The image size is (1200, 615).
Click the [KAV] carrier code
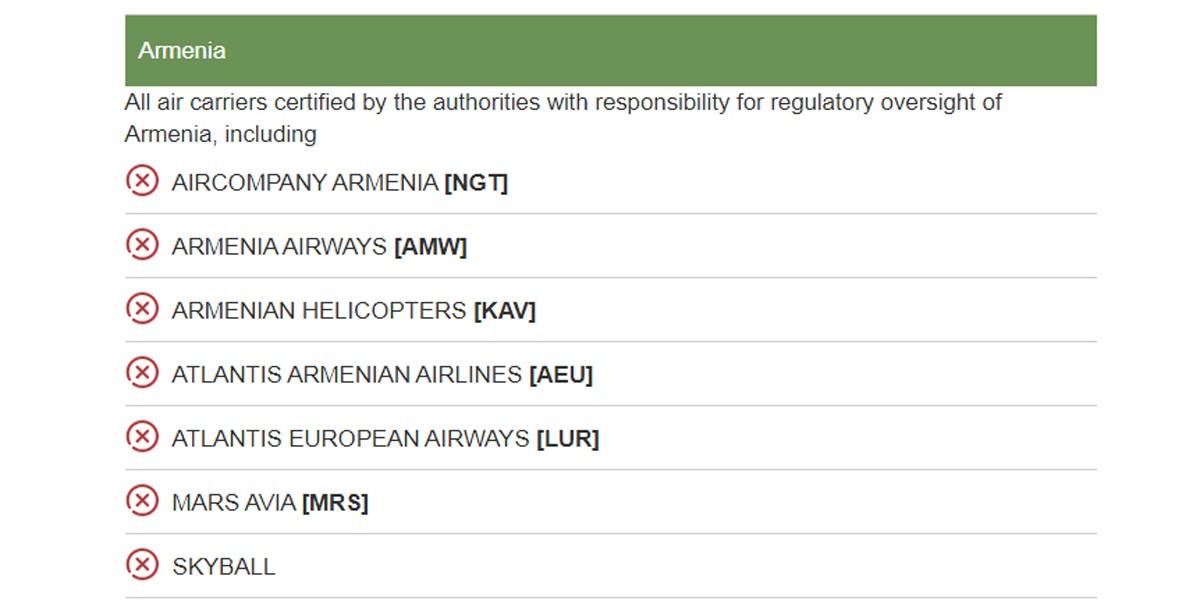click(505, 311)
